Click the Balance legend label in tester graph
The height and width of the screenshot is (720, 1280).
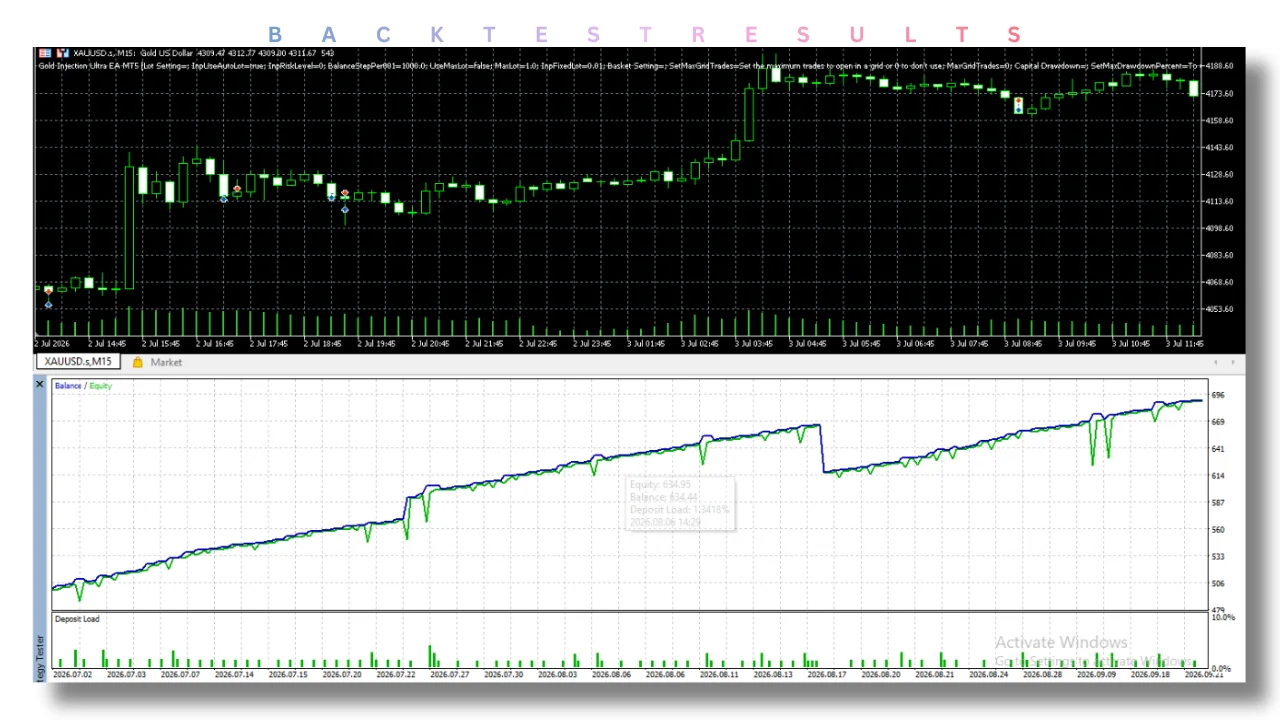[x=68, y=386]
